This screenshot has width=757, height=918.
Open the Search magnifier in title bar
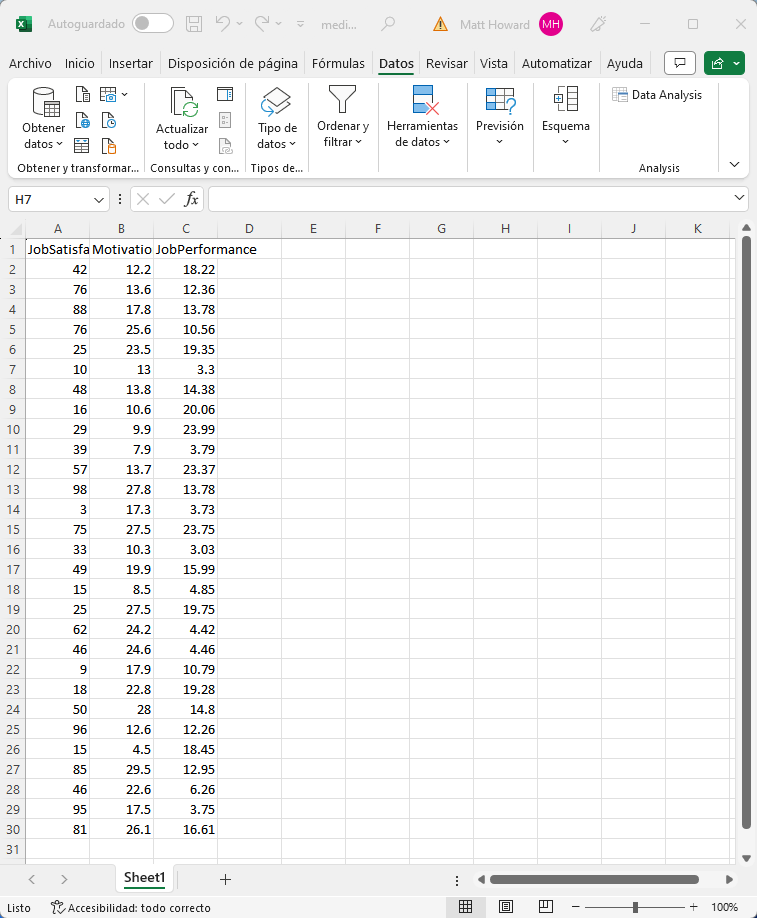(388, 23)
